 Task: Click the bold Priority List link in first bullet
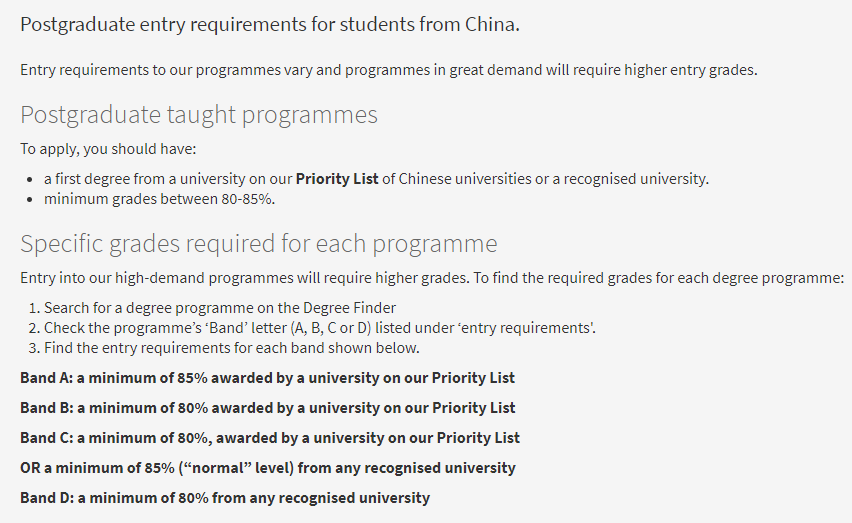coord(337,179)
